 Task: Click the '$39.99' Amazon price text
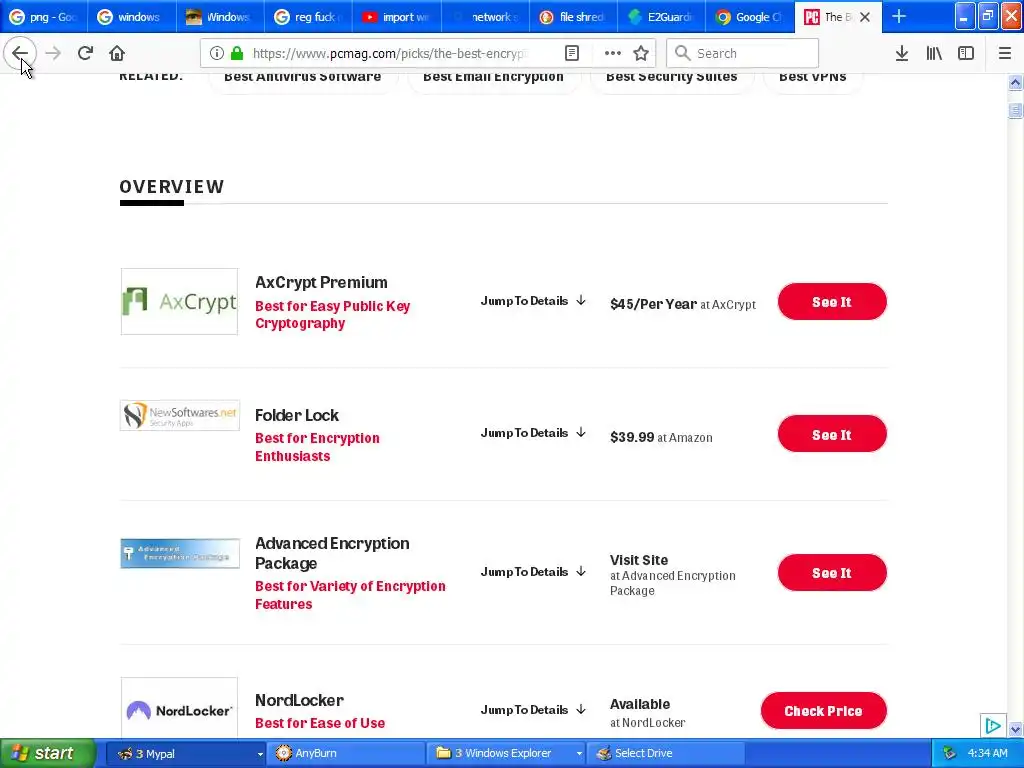pyautogui.click(x=632, y=437)
